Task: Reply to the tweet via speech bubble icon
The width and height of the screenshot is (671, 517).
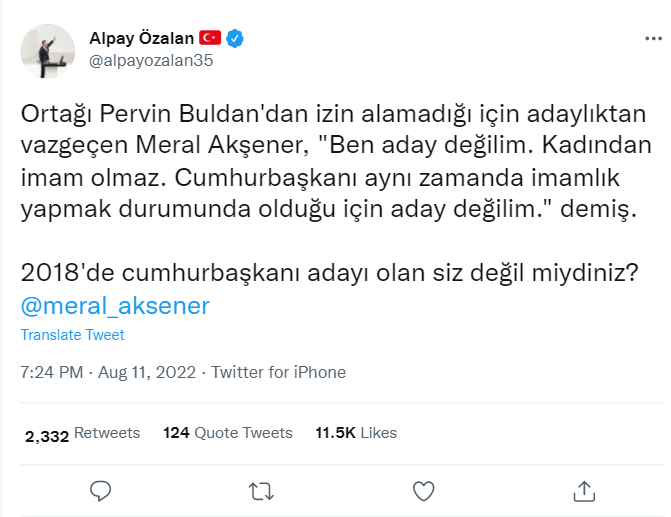Action: 99,490
